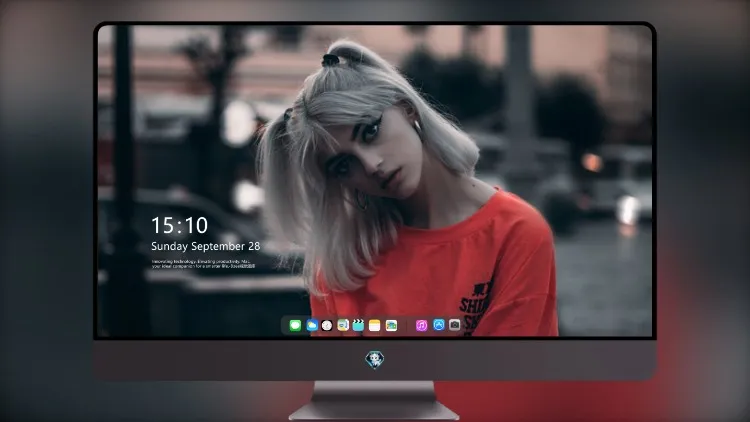
Task: Open the Camera app in the dock
Action: 454,325
